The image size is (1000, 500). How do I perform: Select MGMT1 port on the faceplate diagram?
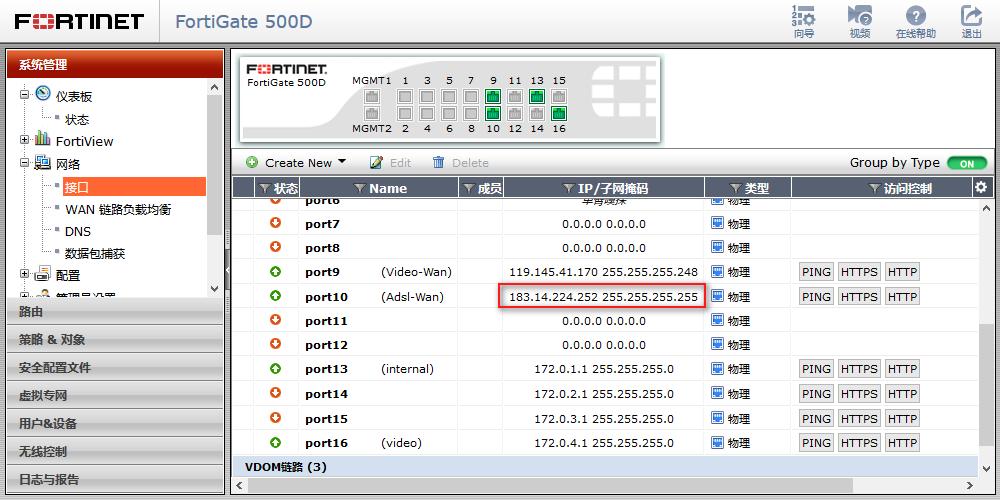tap(372, 97)
